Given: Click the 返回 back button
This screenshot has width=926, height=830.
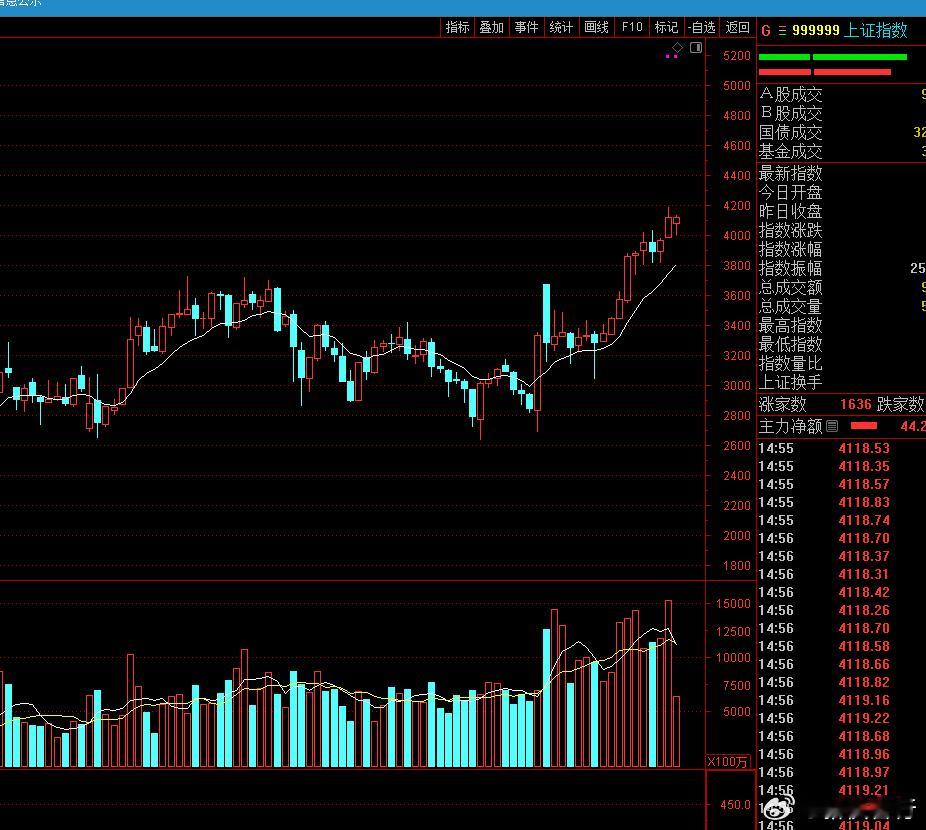Looking at the screenshot, I should click(x=737, y=27).
